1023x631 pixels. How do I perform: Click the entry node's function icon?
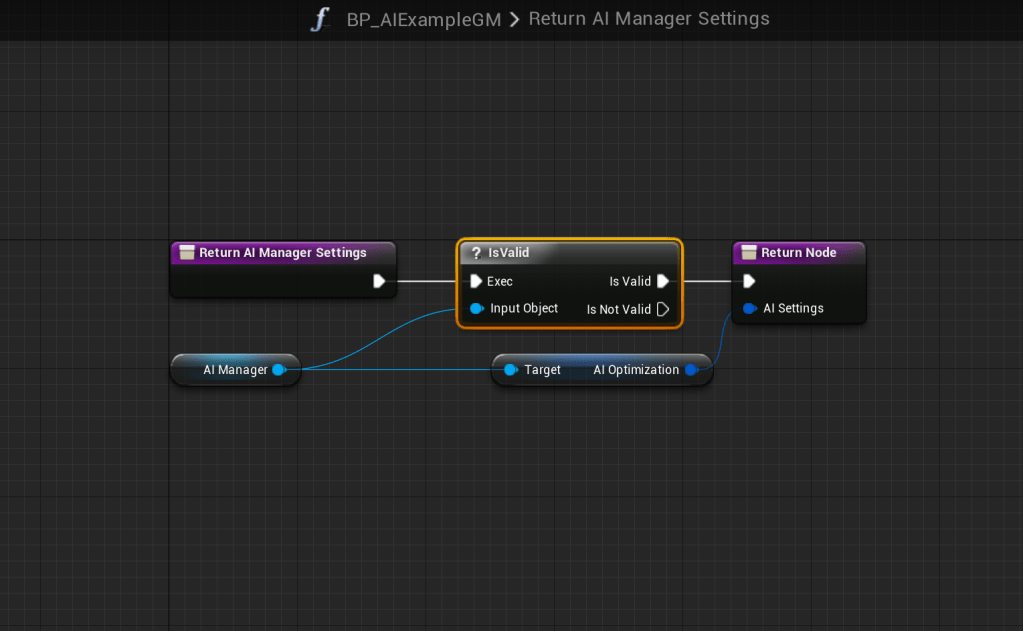point(186,253)
